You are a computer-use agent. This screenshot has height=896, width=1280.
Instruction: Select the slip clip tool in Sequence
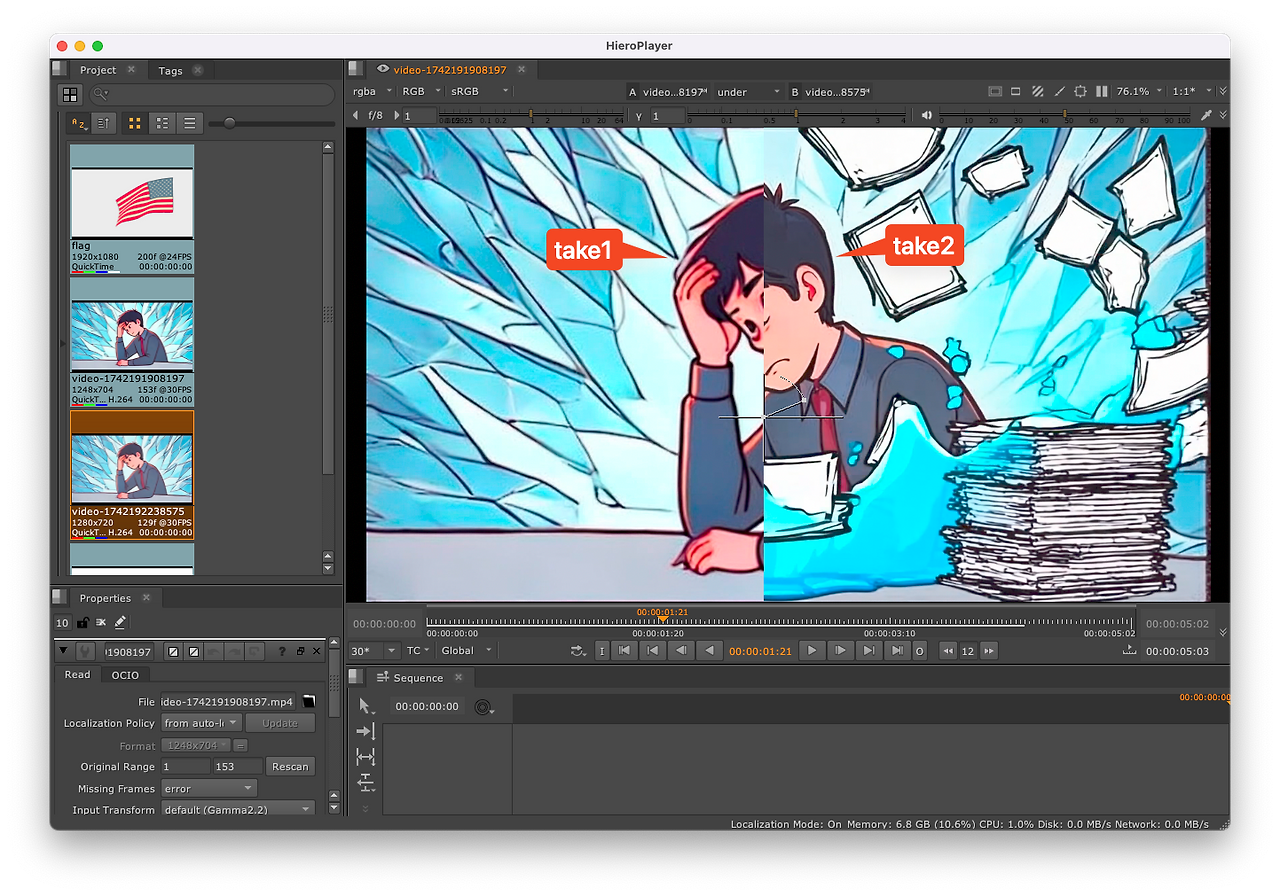coord(366,757)
